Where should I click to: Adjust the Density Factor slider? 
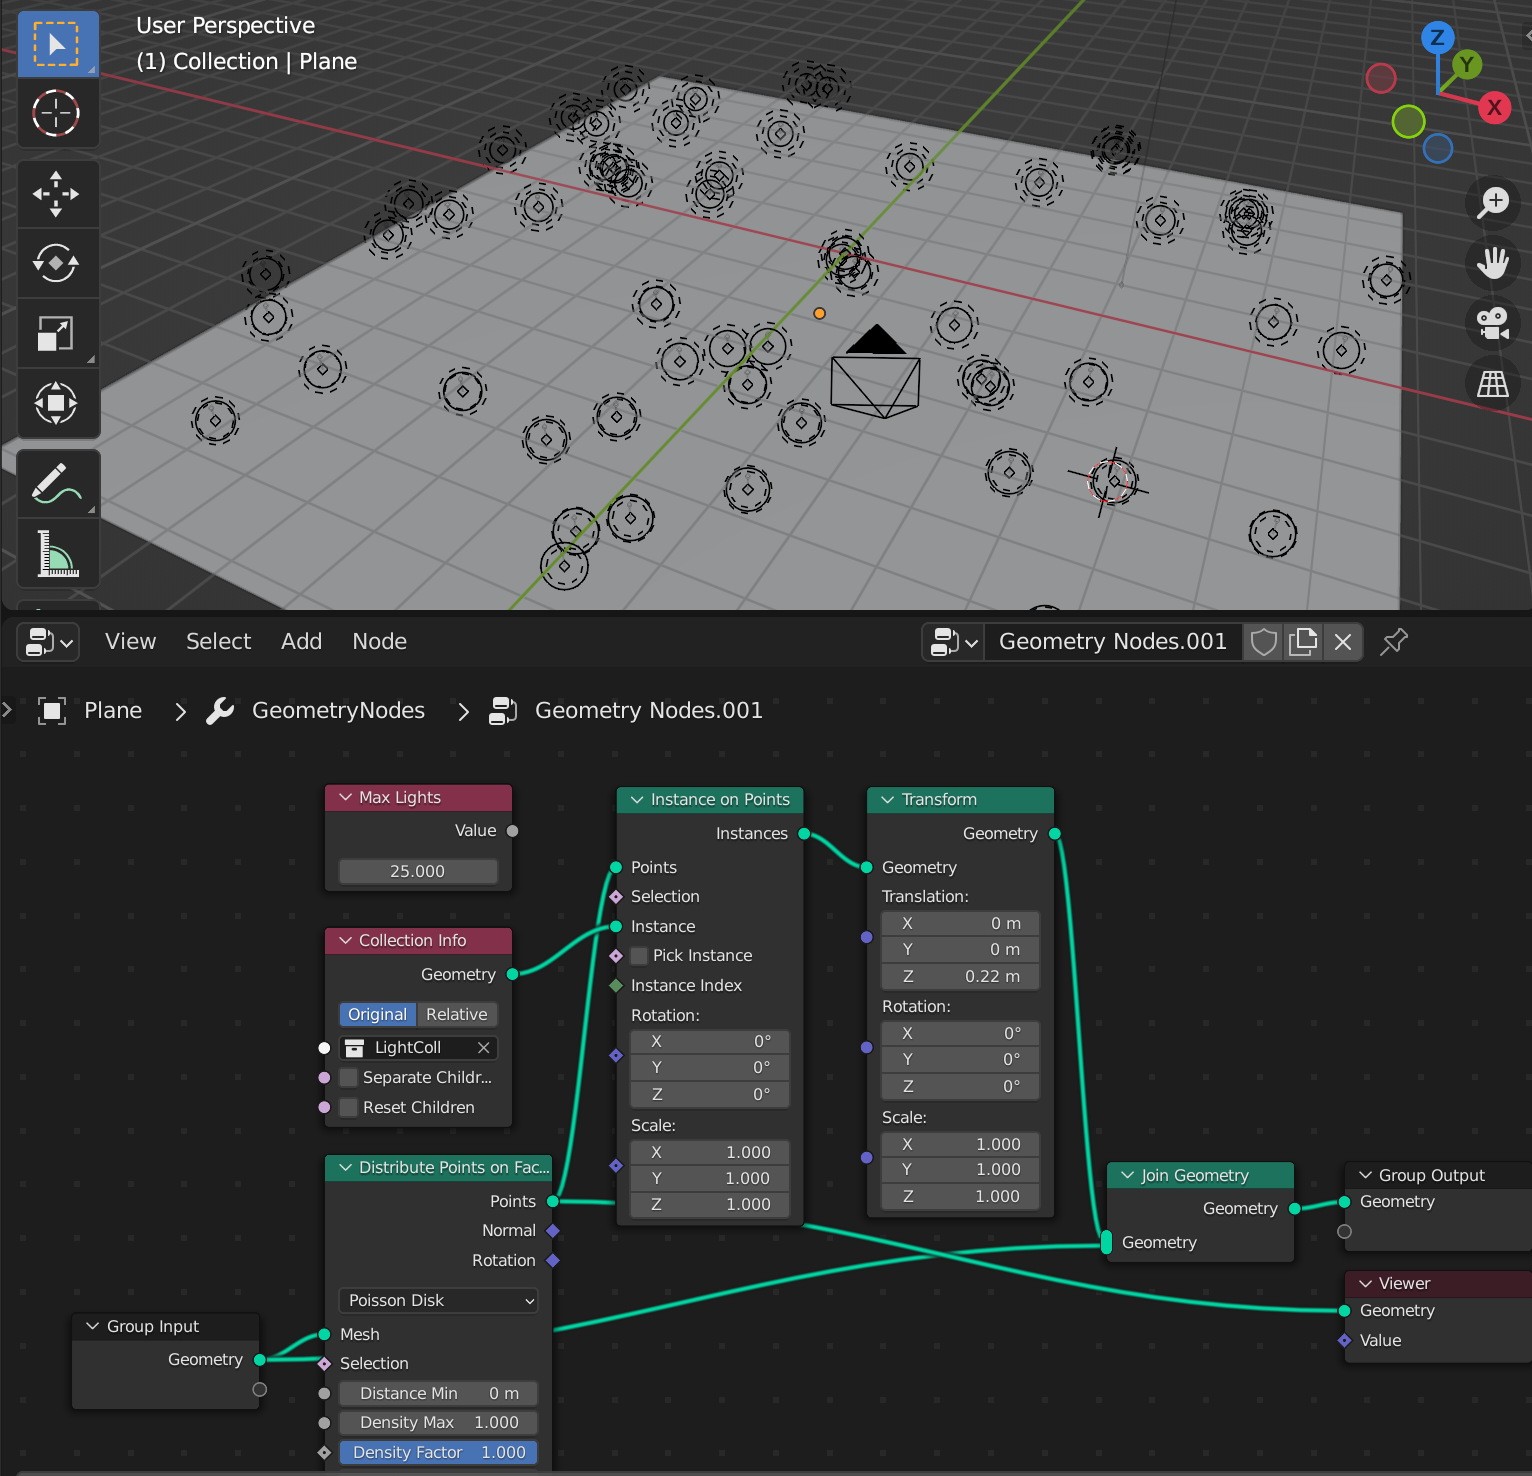[438, 1453]
